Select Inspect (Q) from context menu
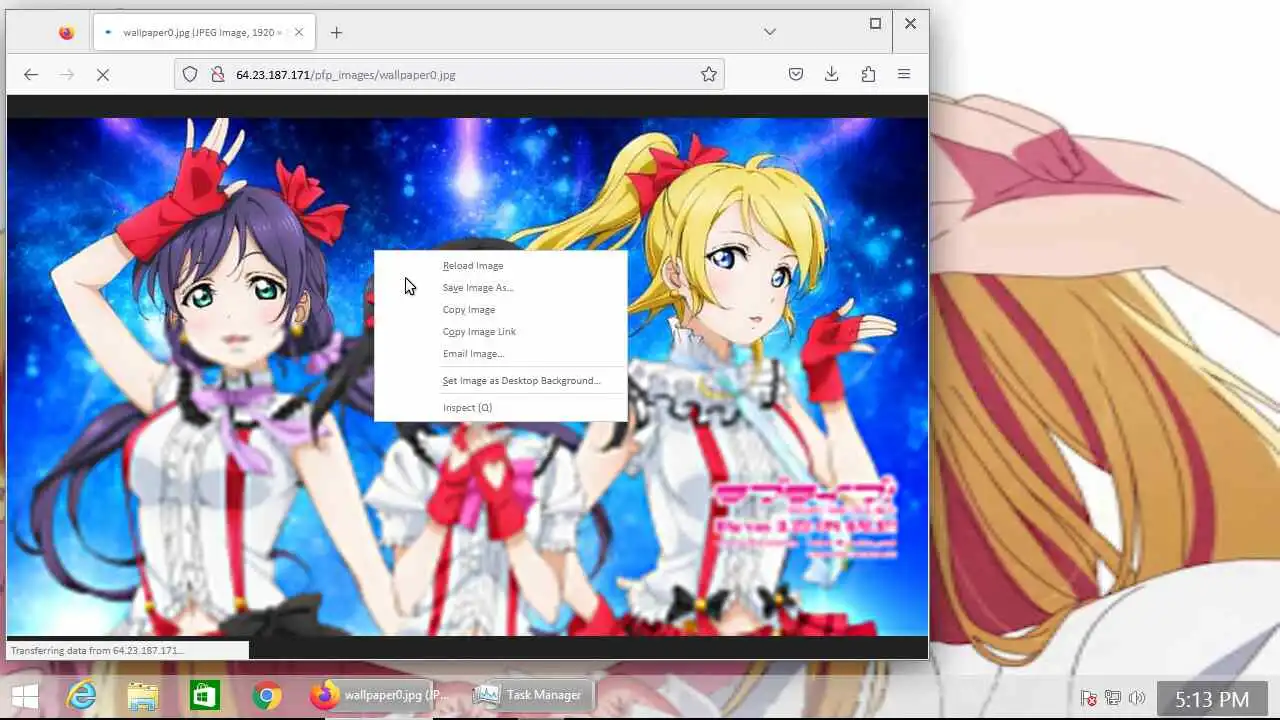The height and width of the screenshot is (720, 1280). (x=500, y=407)
